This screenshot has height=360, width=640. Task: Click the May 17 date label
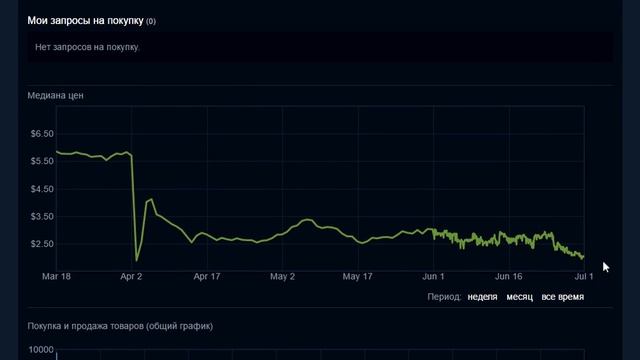click(x=358, y=276)
